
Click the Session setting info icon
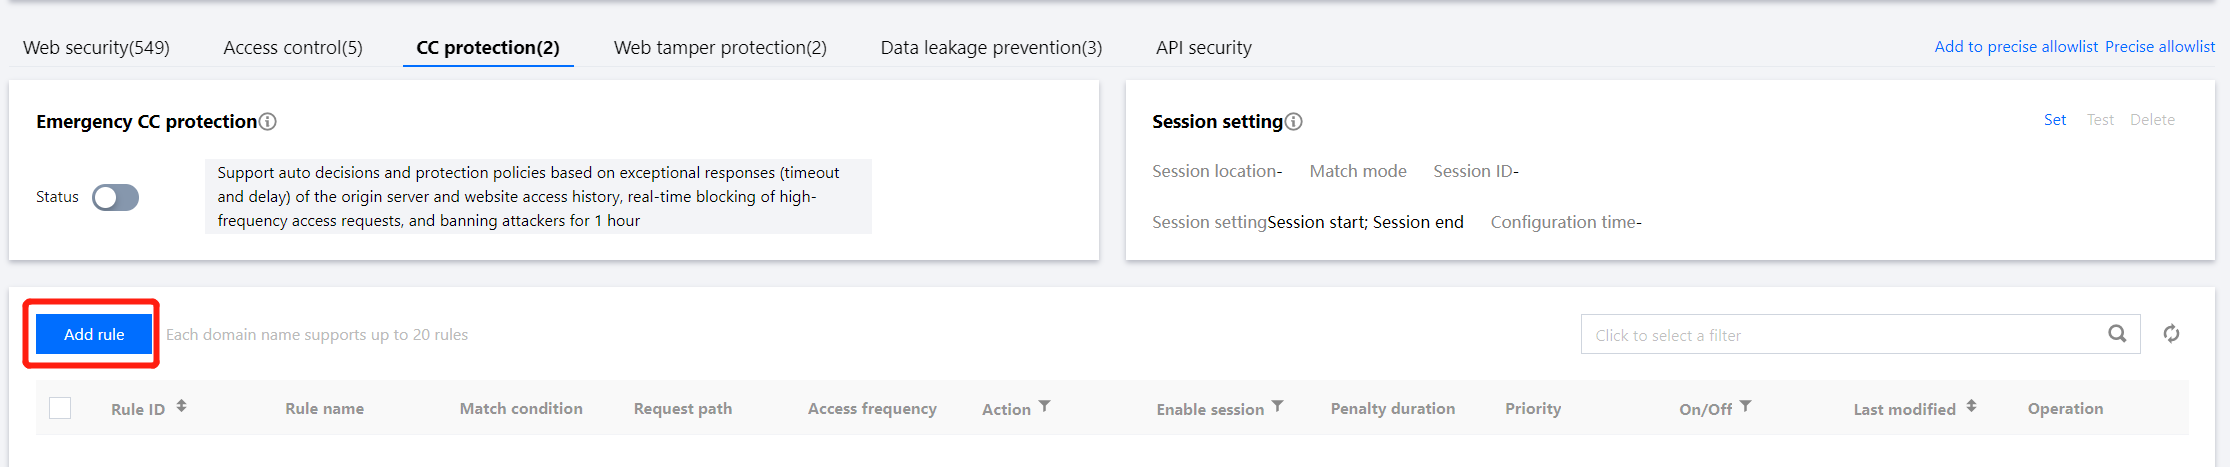click(x=1293, y=122)
